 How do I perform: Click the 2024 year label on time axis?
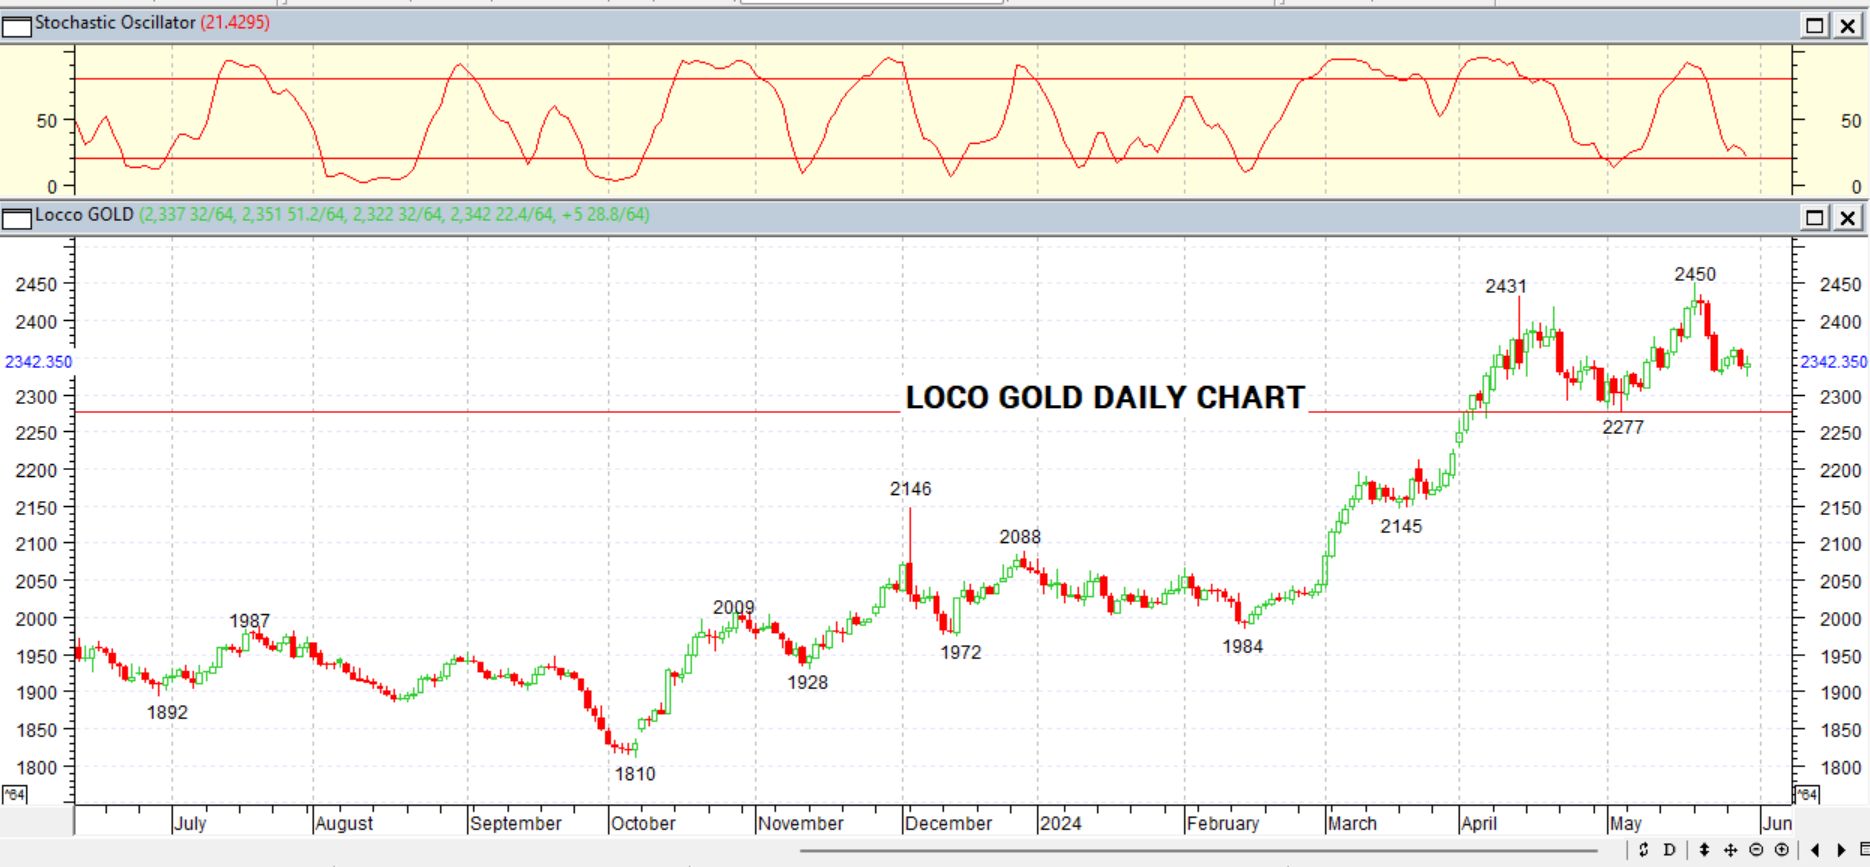point(1060,823)
